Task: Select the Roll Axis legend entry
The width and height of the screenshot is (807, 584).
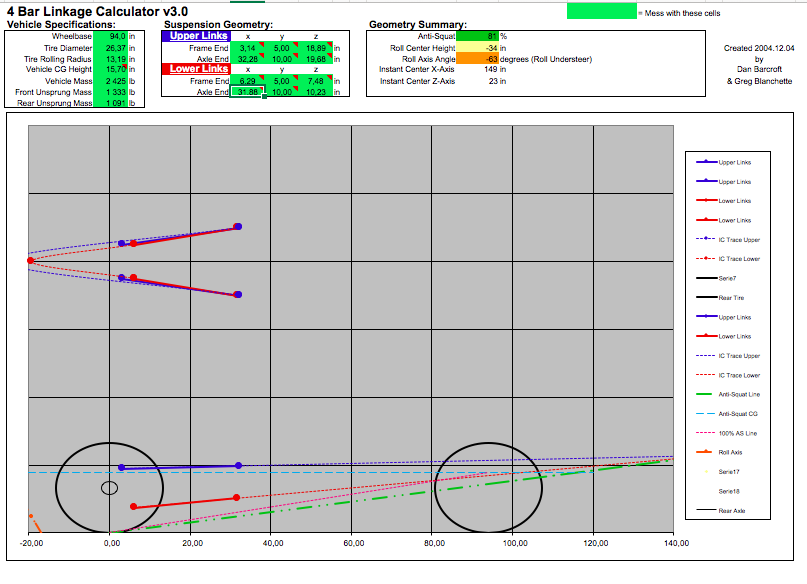Action: (x=719, y=452)
